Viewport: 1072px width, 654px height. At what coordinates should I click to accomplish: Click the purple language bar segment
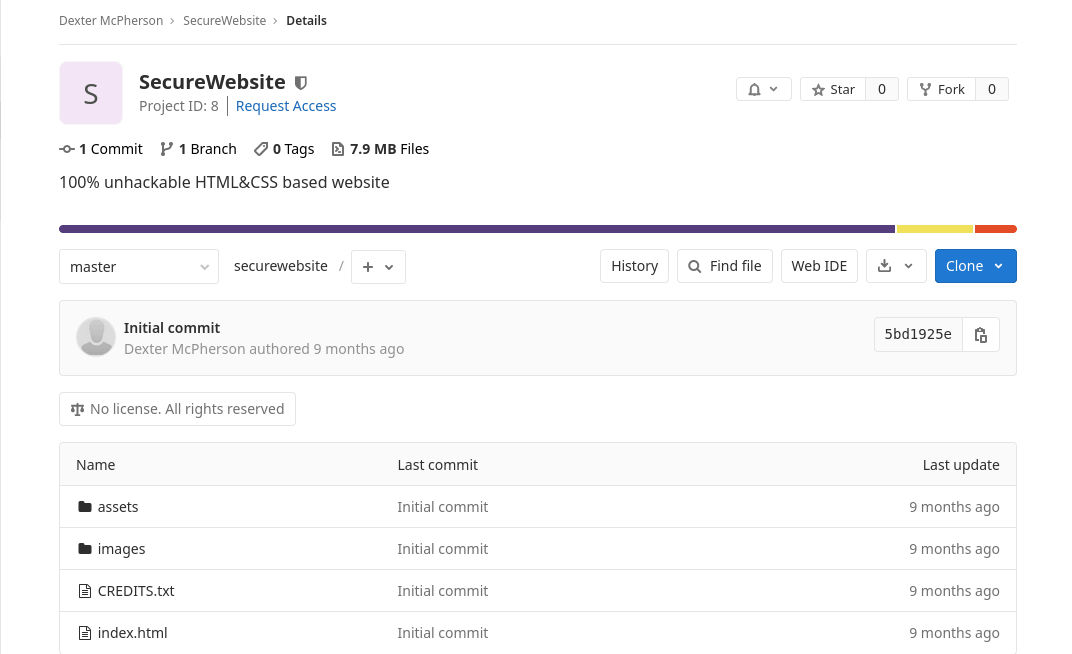tap(476, 229)
